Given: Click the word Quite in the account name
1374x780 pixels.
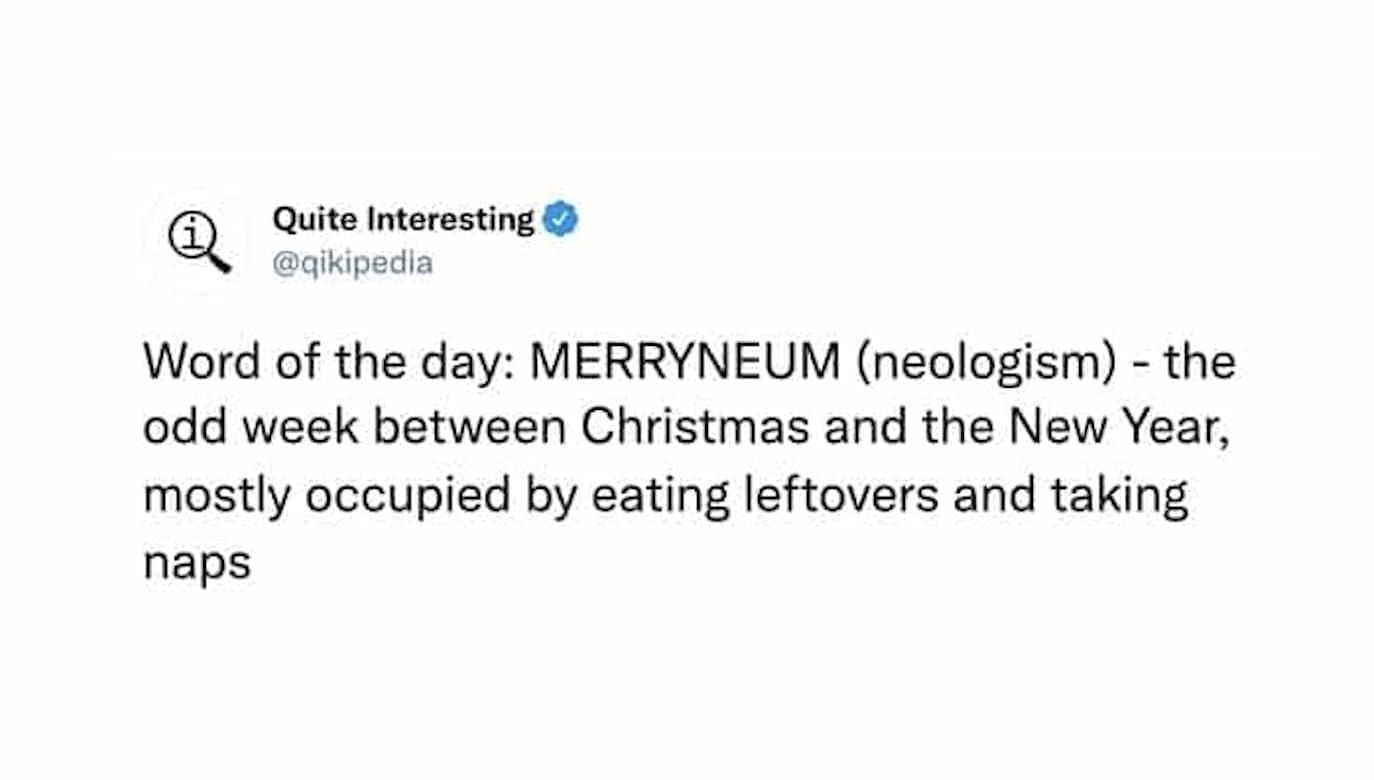Looking at the screenshot, I should tap(299, 219).
